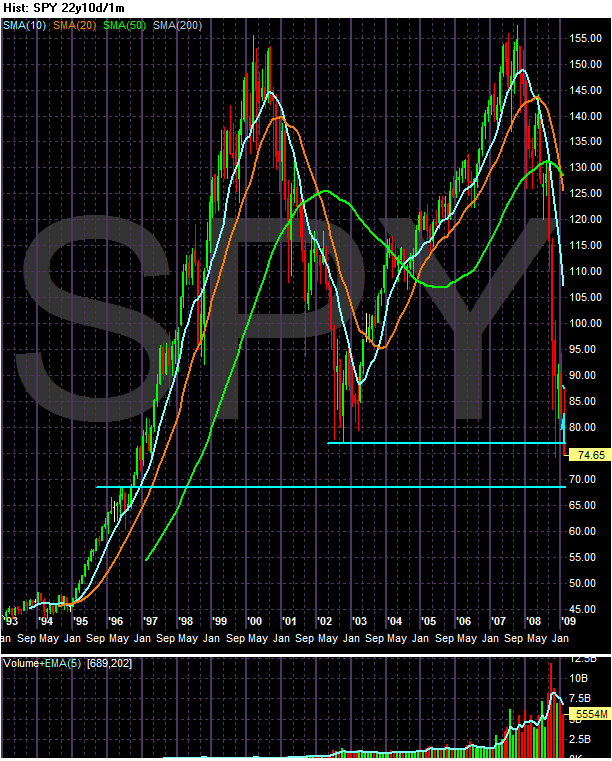Click the '94 year label on time axis
Screen dimensions: 612x761
tap(46, 621)
